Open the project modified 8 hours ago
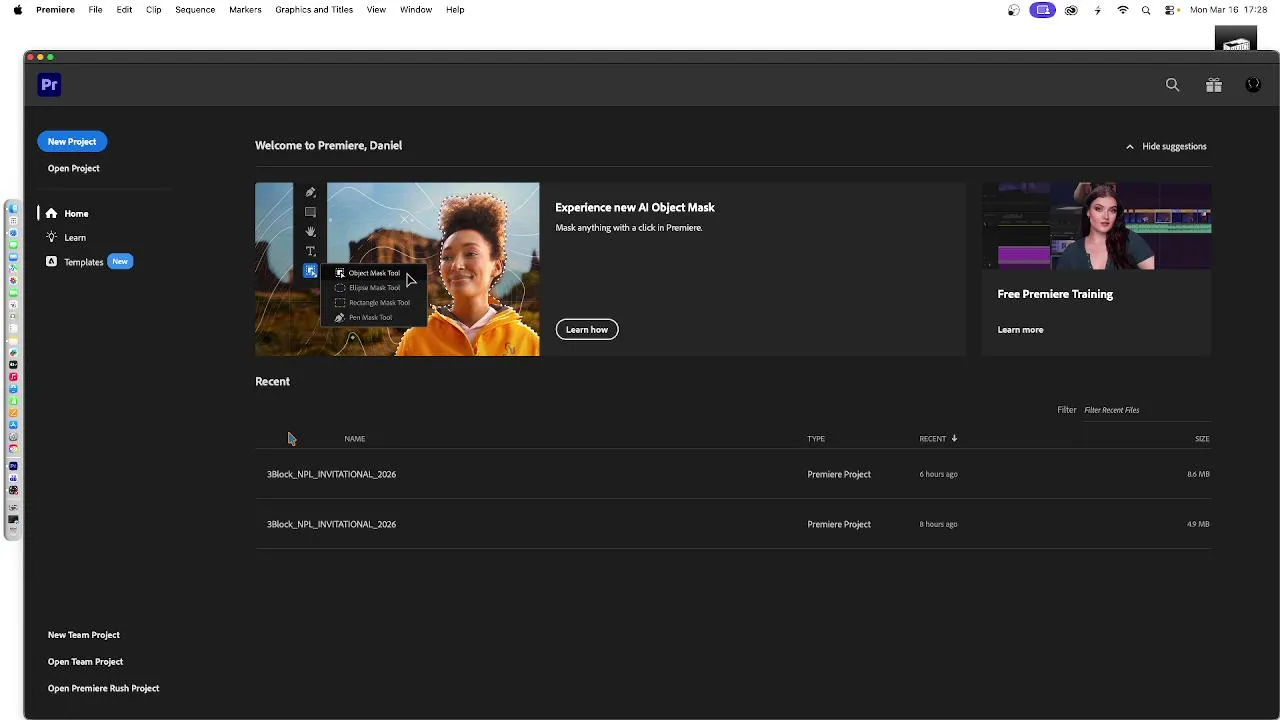The image size is (1280, 720). coord(733,524)
